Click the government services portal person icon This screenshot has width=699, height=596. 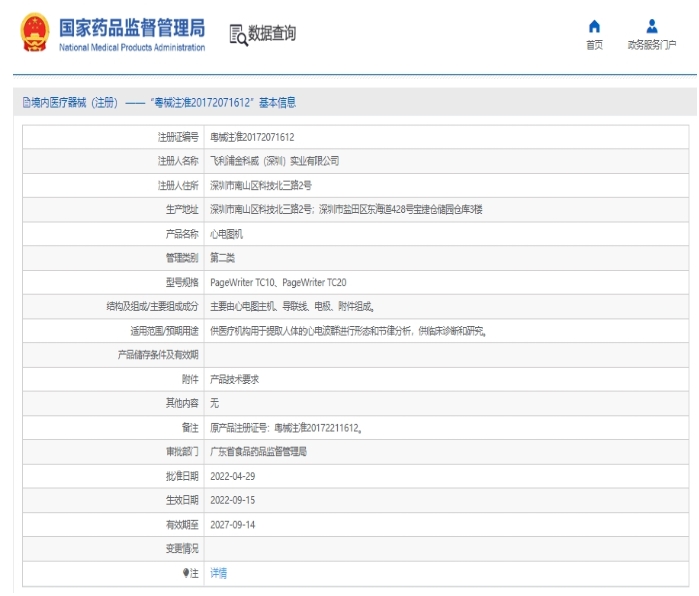[x=652, y=26]
